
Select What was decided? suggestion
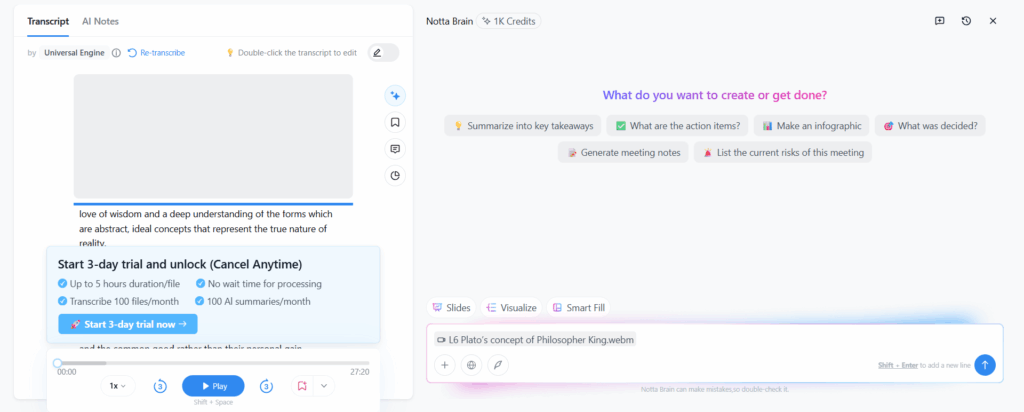930,126
